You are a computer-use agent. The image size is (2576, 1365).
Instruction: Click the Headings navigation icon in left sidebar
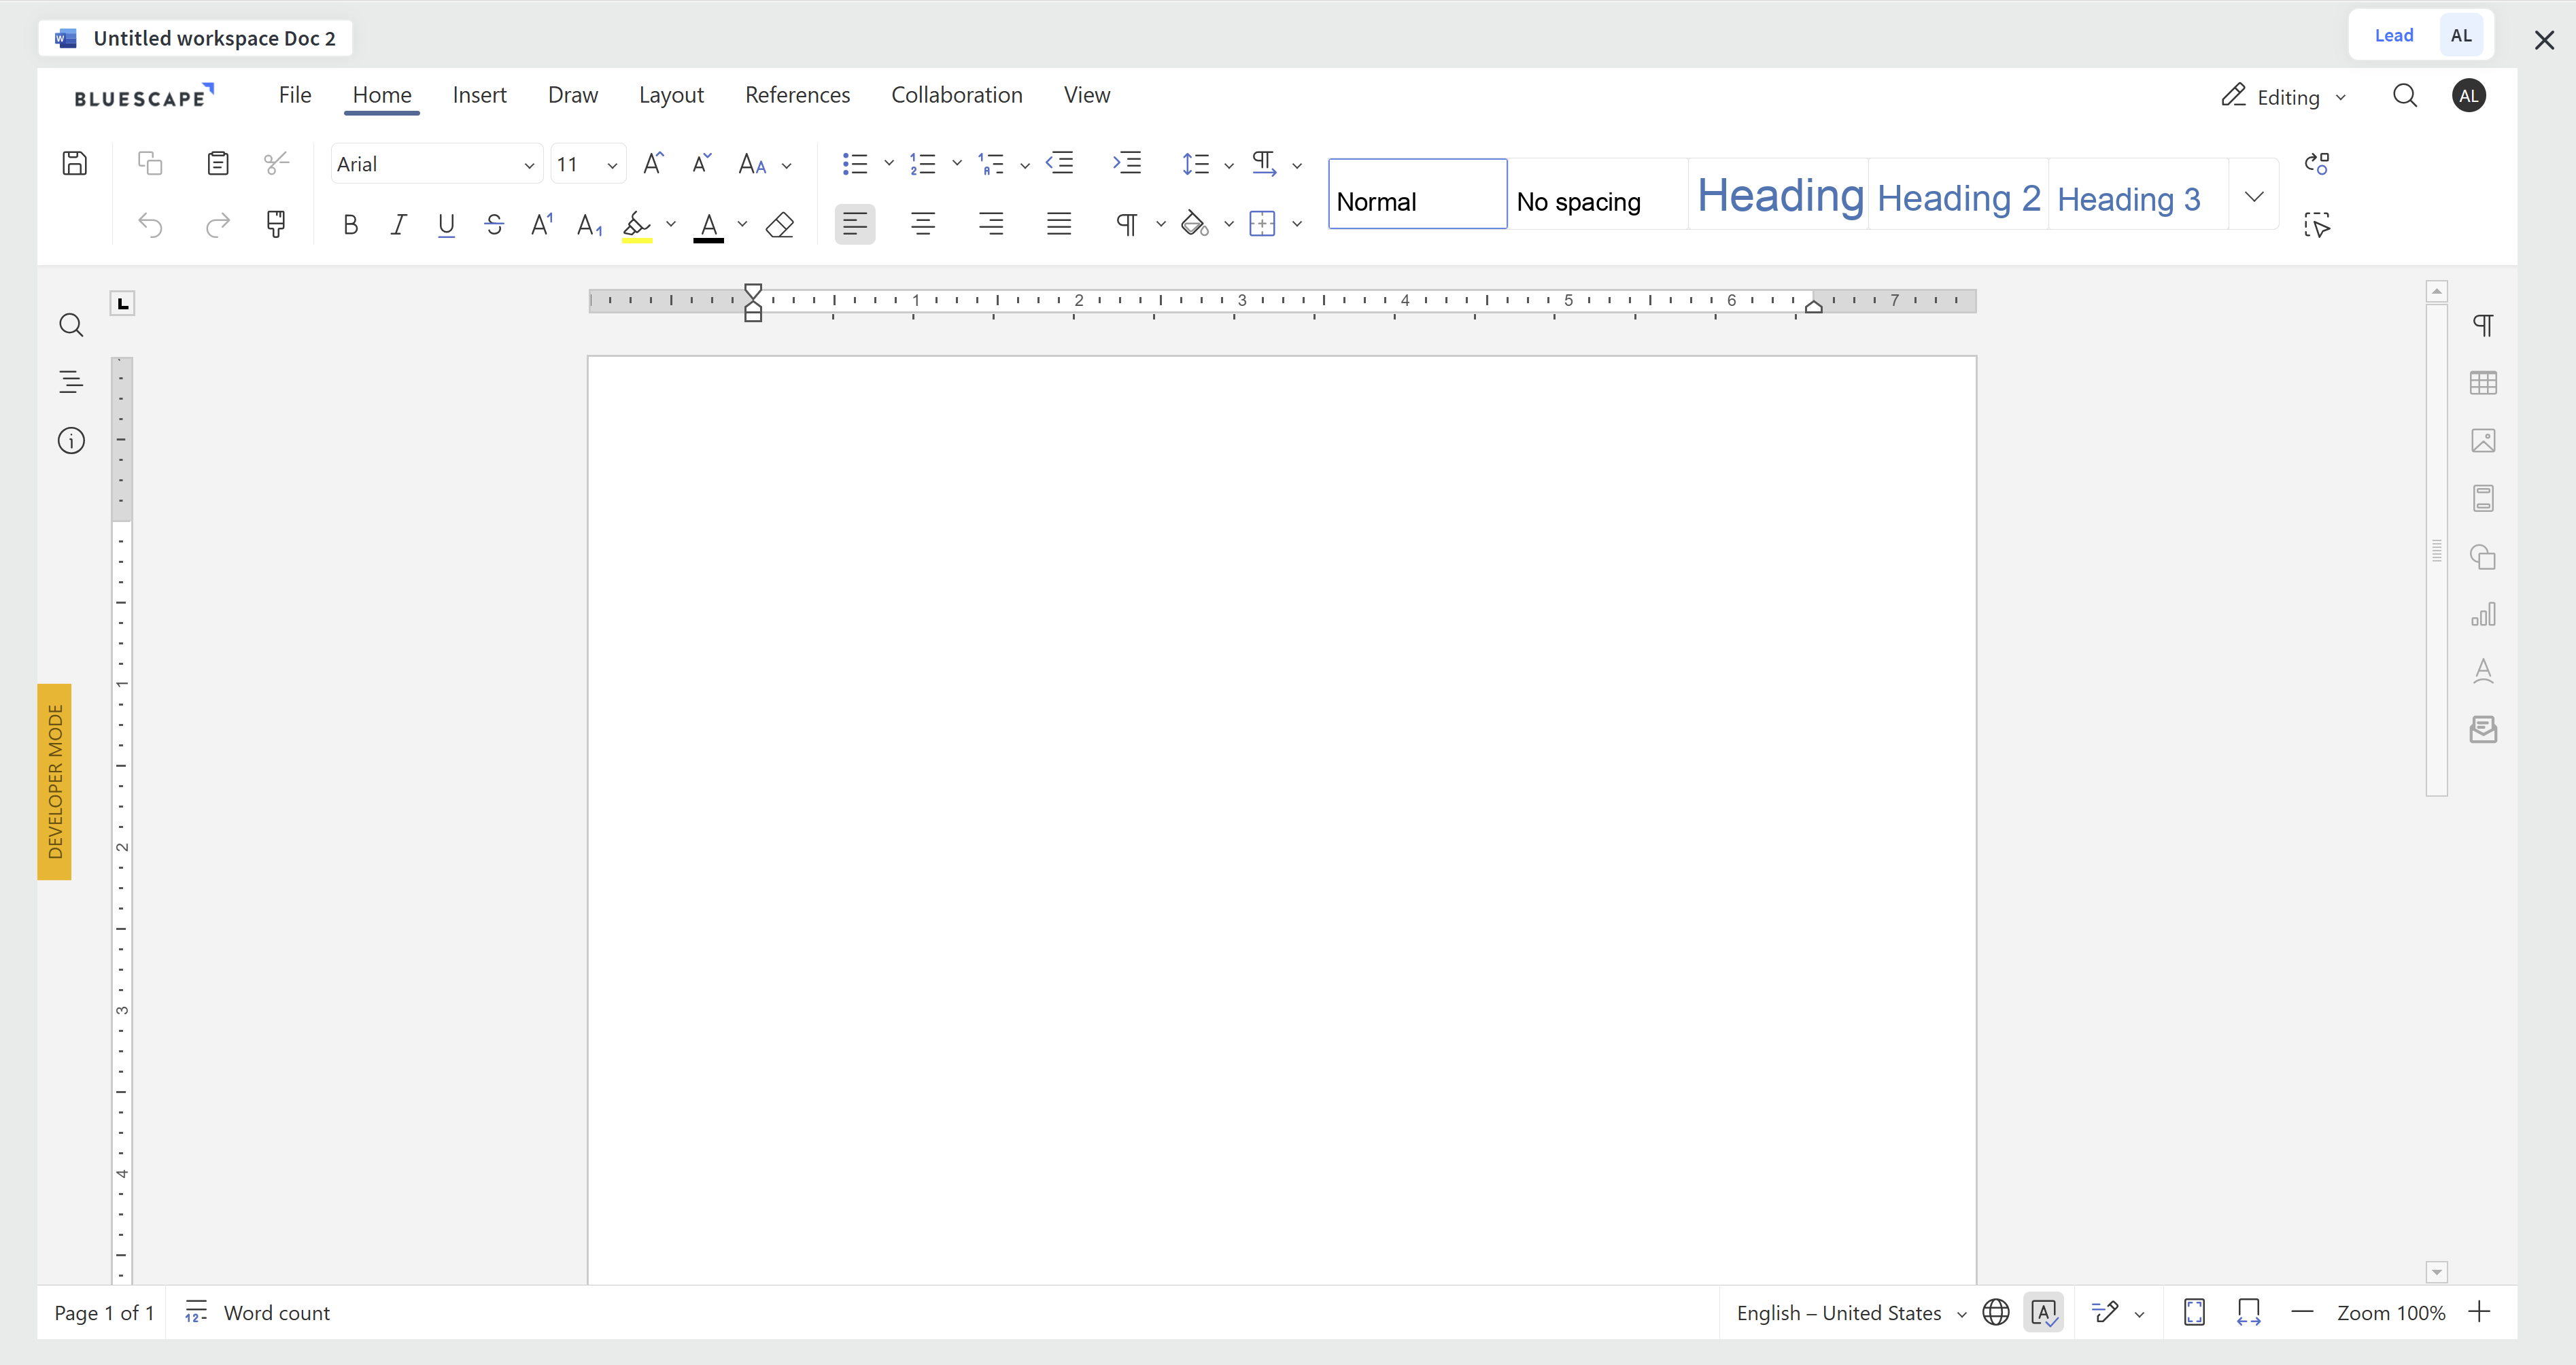(71, 382)
